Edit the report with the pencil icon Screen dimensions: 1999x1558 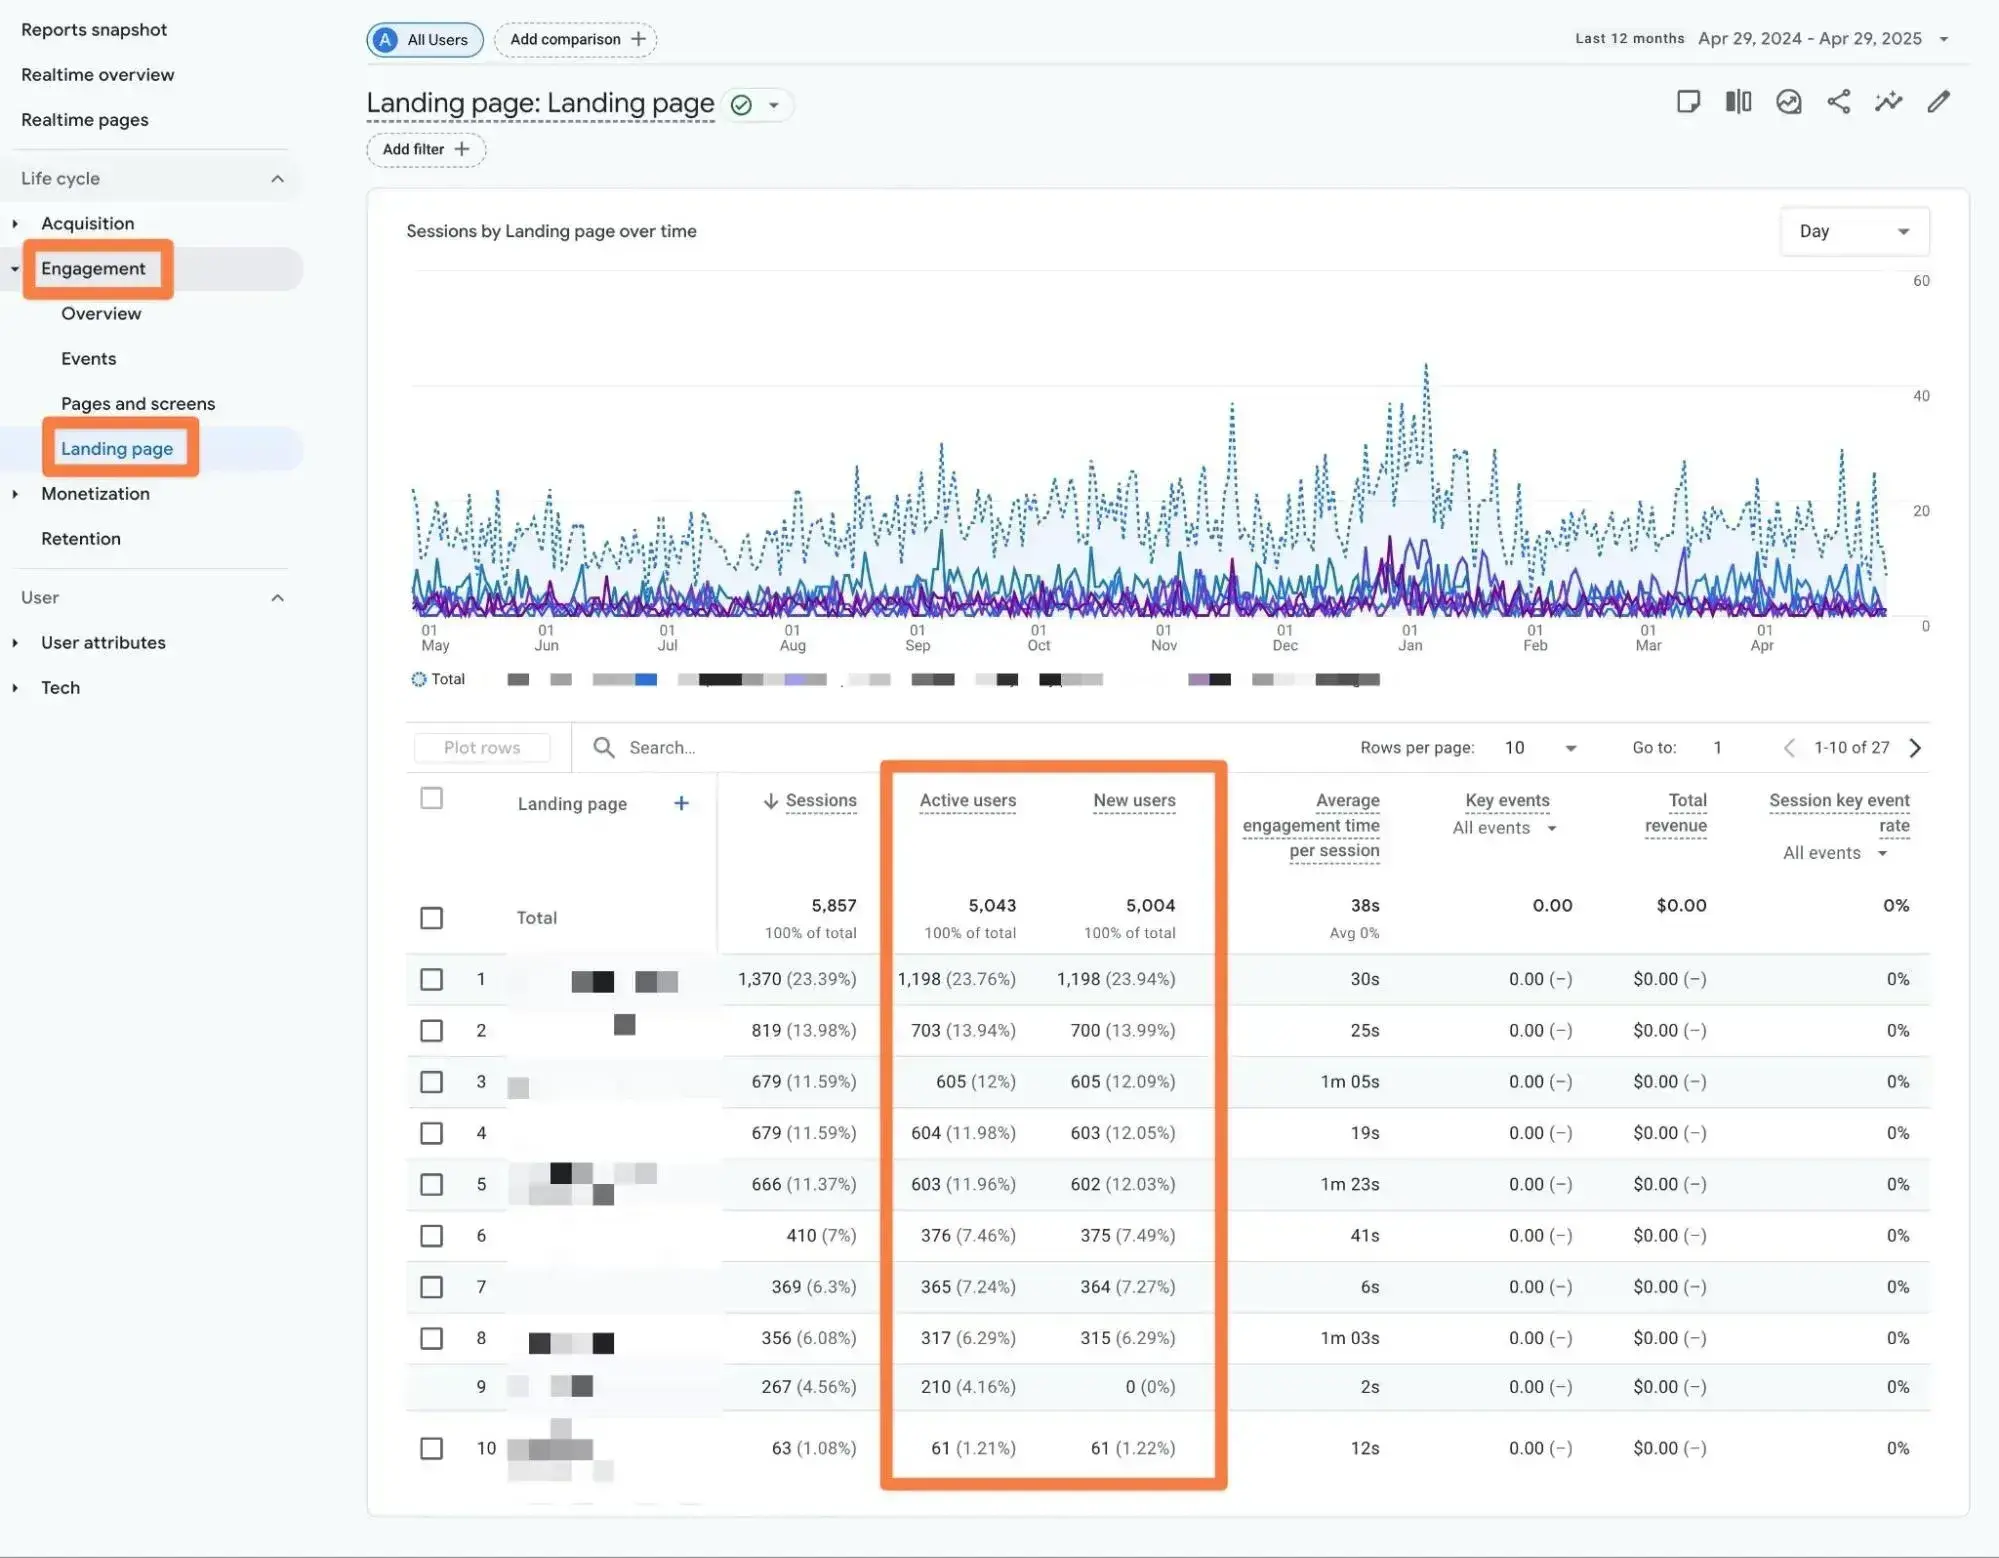click(1938, 101)
